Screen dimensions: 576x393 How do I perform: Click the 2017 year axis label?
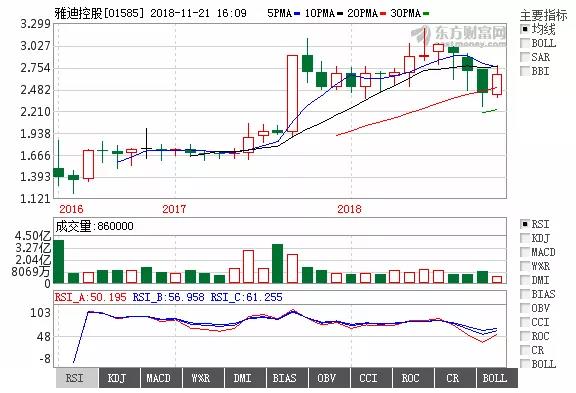[174, 209]
